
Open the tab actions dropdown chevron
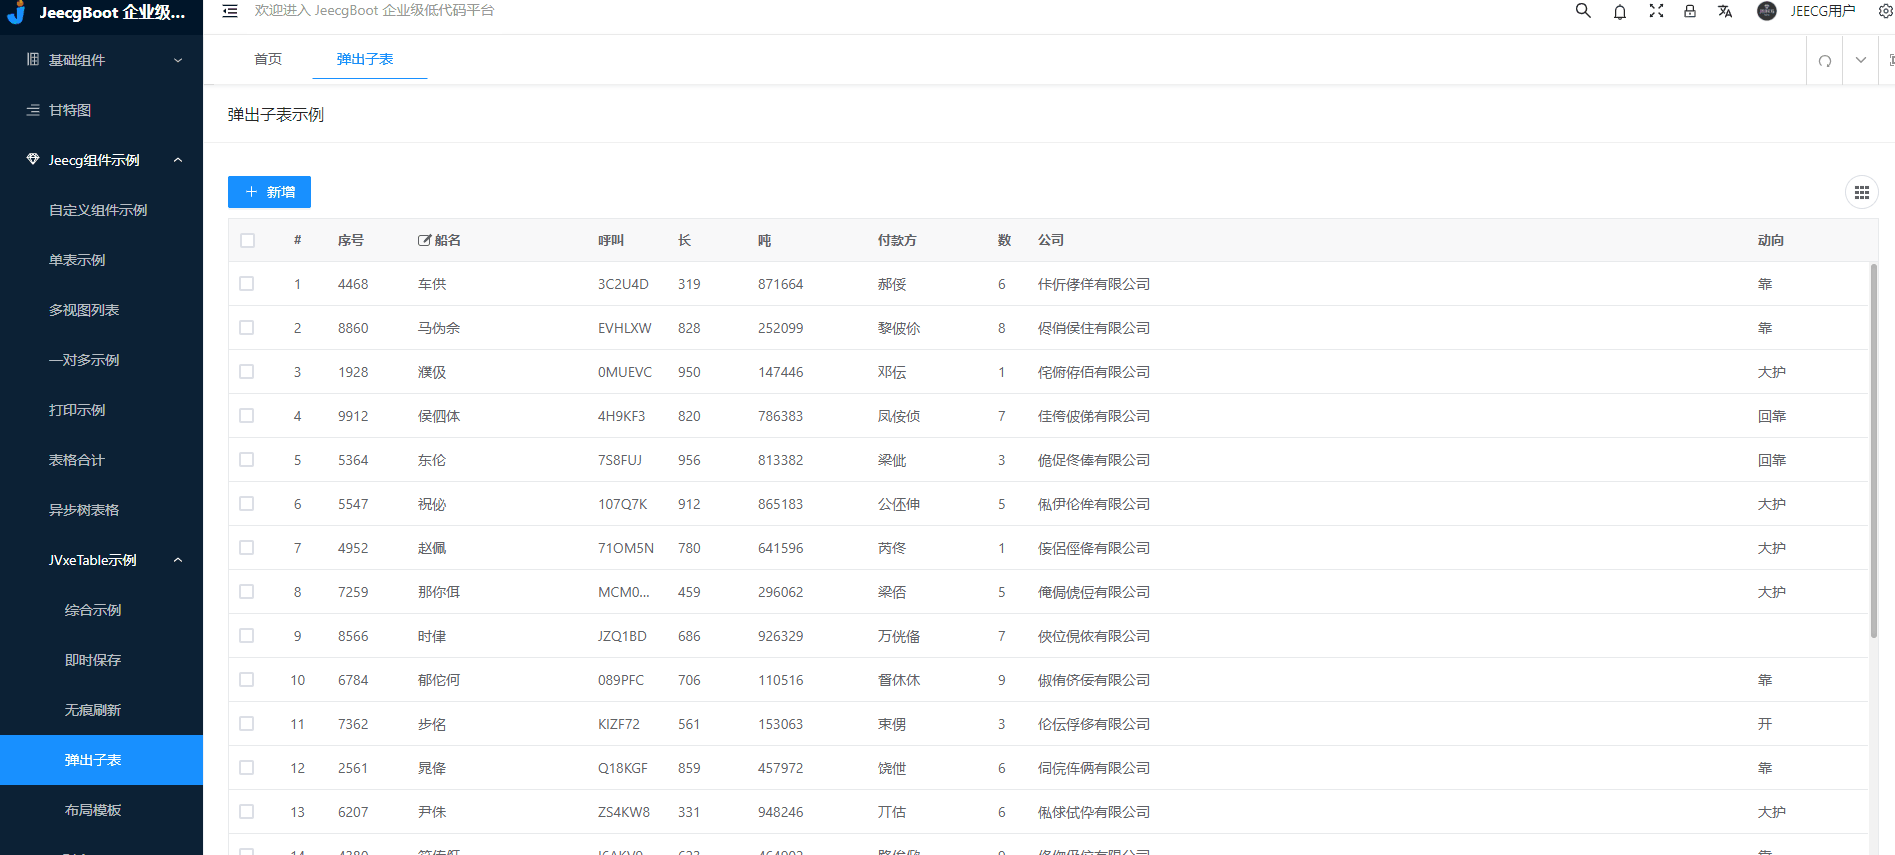click(x=1861, y=60)
